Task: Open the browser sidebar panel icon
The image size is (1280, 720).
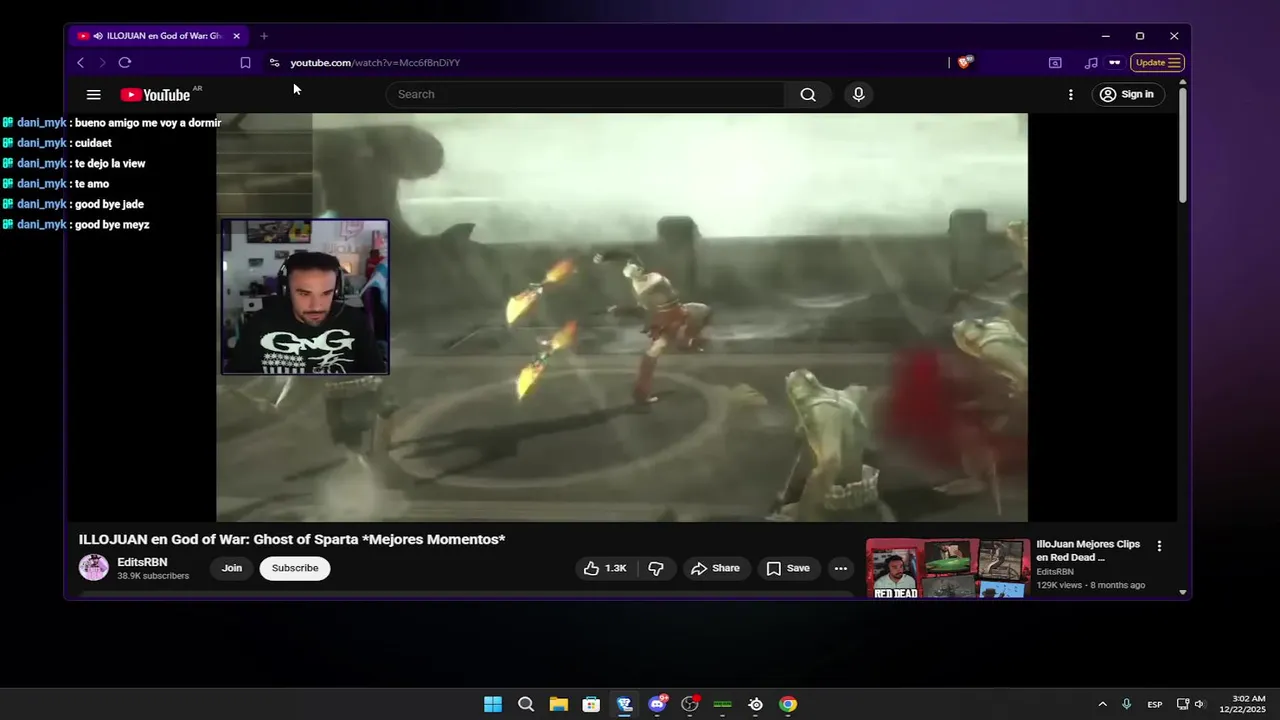Action: 1055,63
